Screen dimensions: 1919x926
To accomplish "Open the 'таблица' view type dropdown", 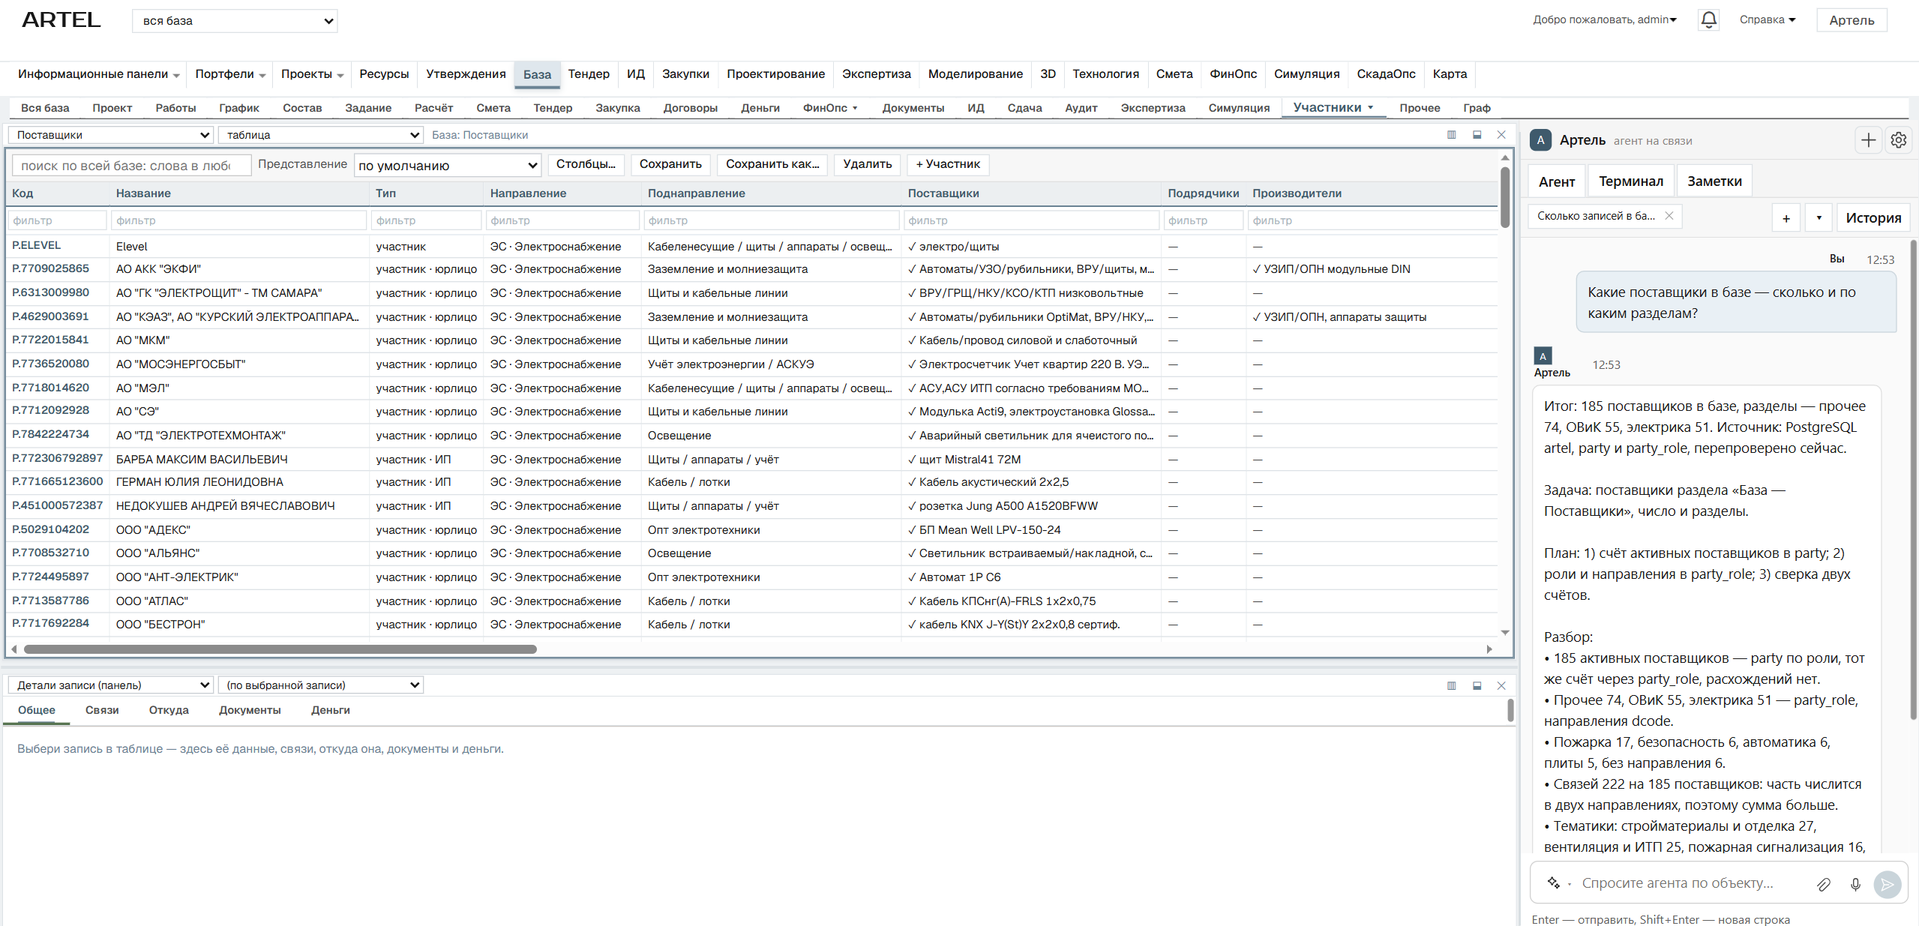I will point(321,135).
